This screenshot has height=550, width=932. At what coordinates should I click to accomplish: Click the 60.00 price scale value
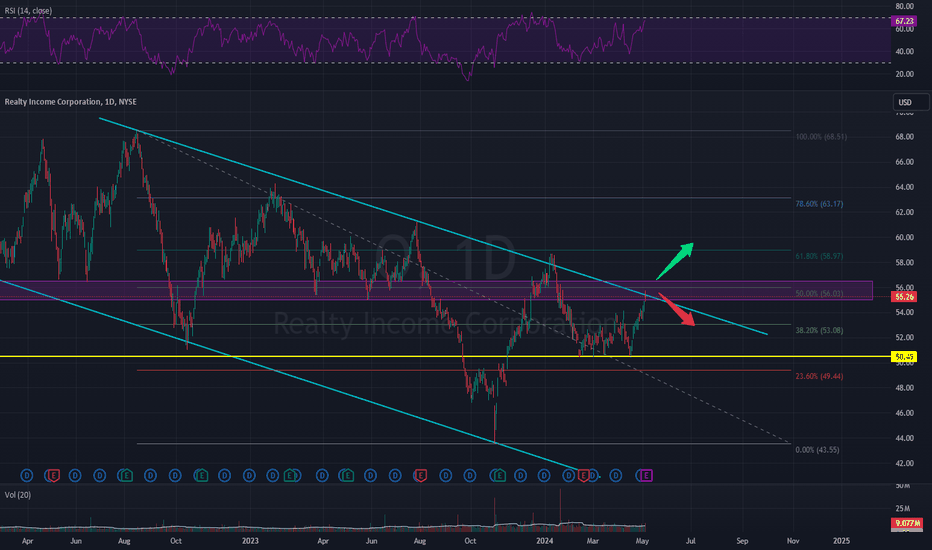coord(905,237)
